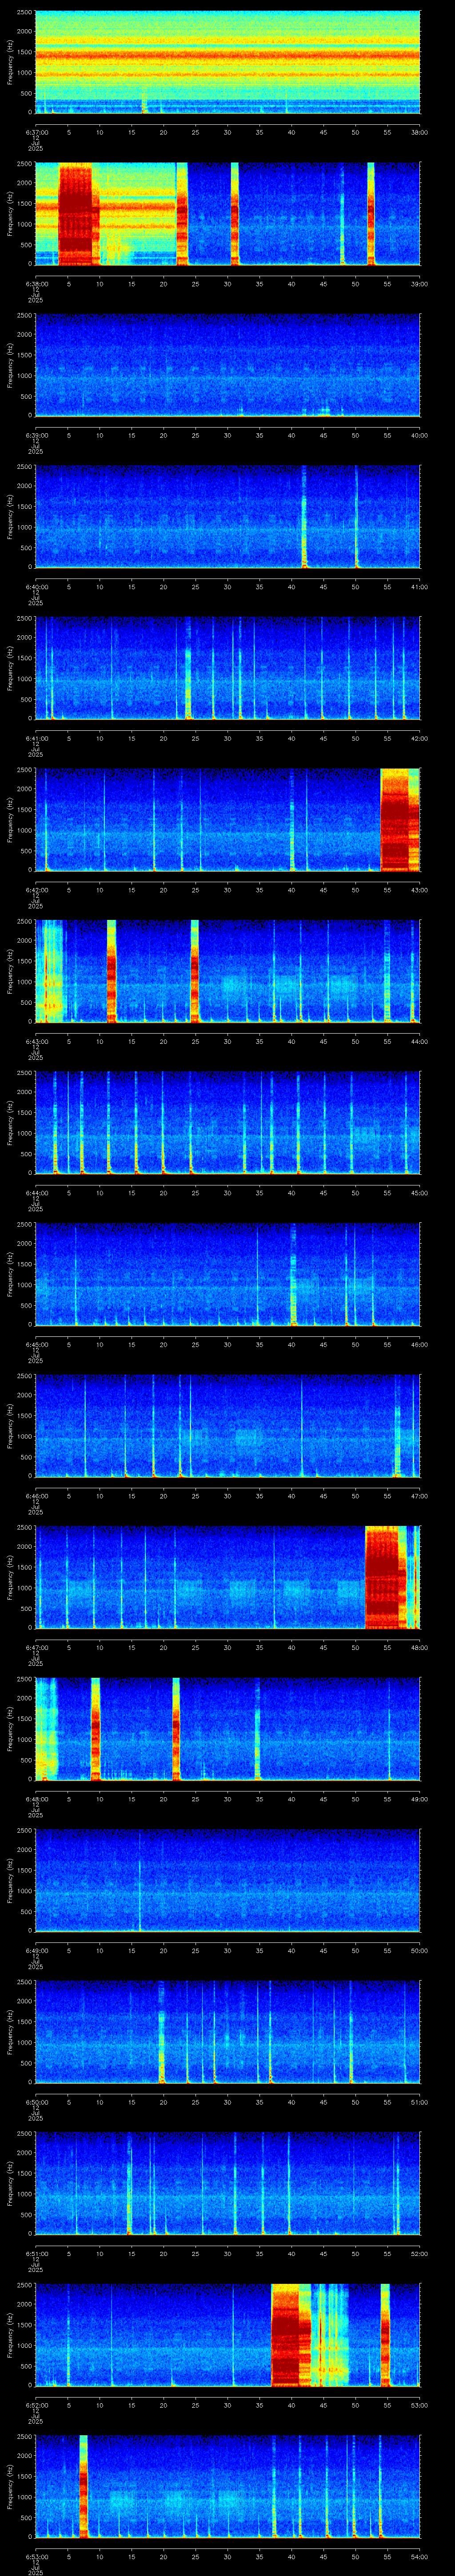Click the 6:41:00 start time label
The height and width of the screenshot is (2576, 455).
click(x=37, y=737)
